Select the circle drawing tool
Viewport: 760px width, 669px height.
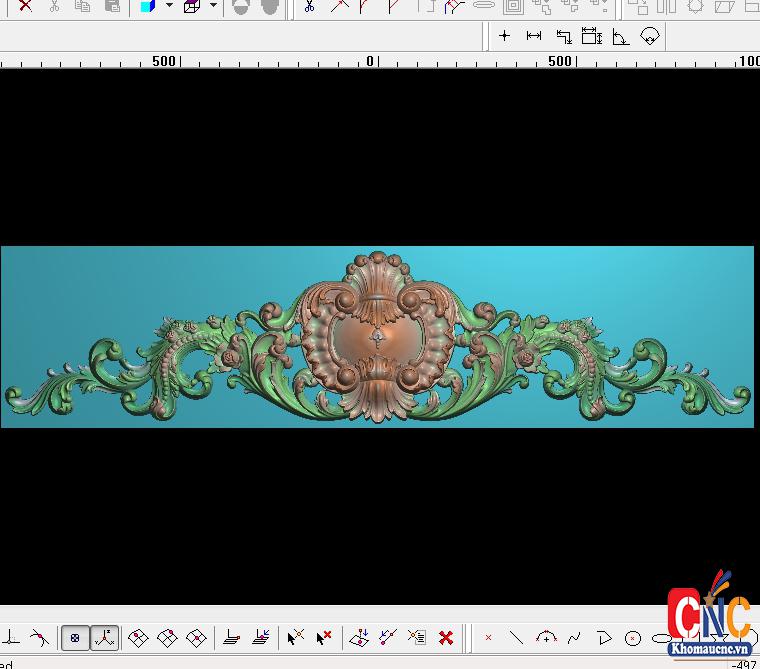633,637
